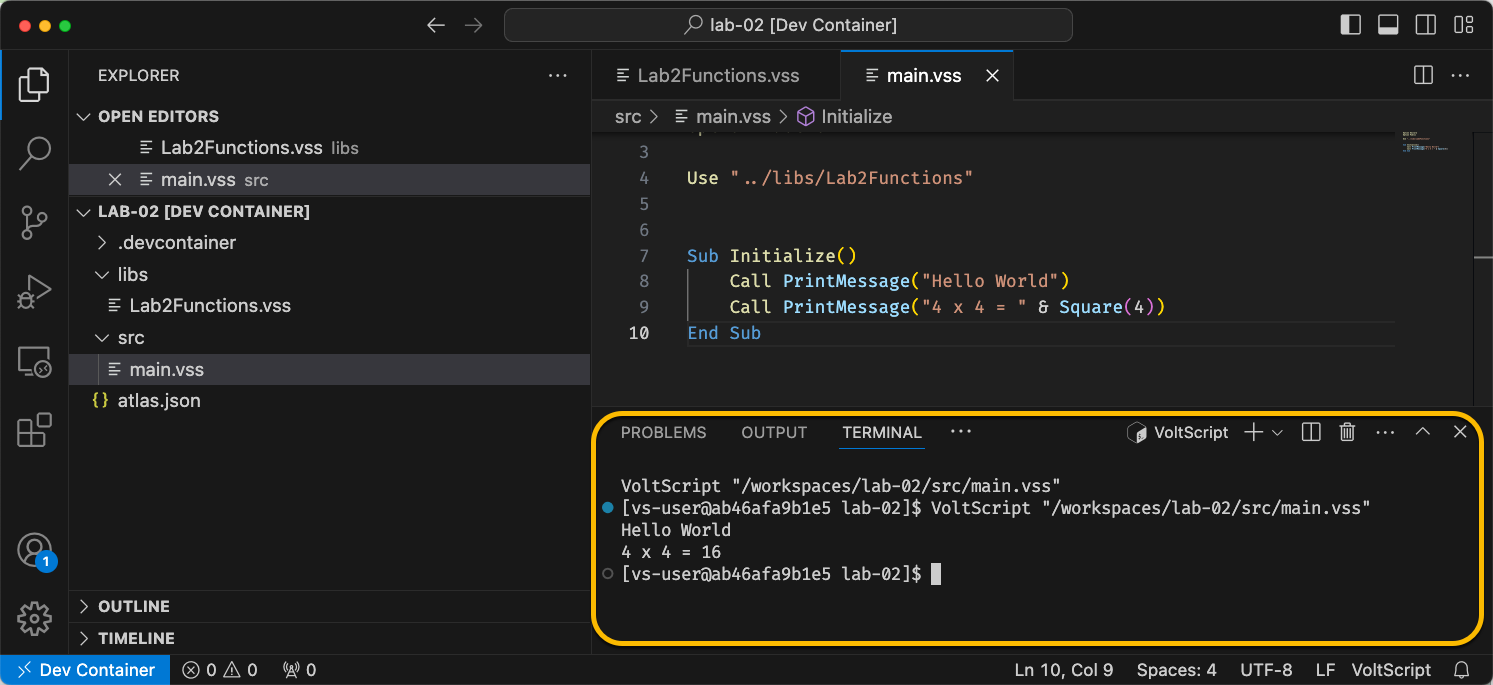Collapse the libs folder
This screenshot has height=685, width=1493.
click(x=329, y=274)
